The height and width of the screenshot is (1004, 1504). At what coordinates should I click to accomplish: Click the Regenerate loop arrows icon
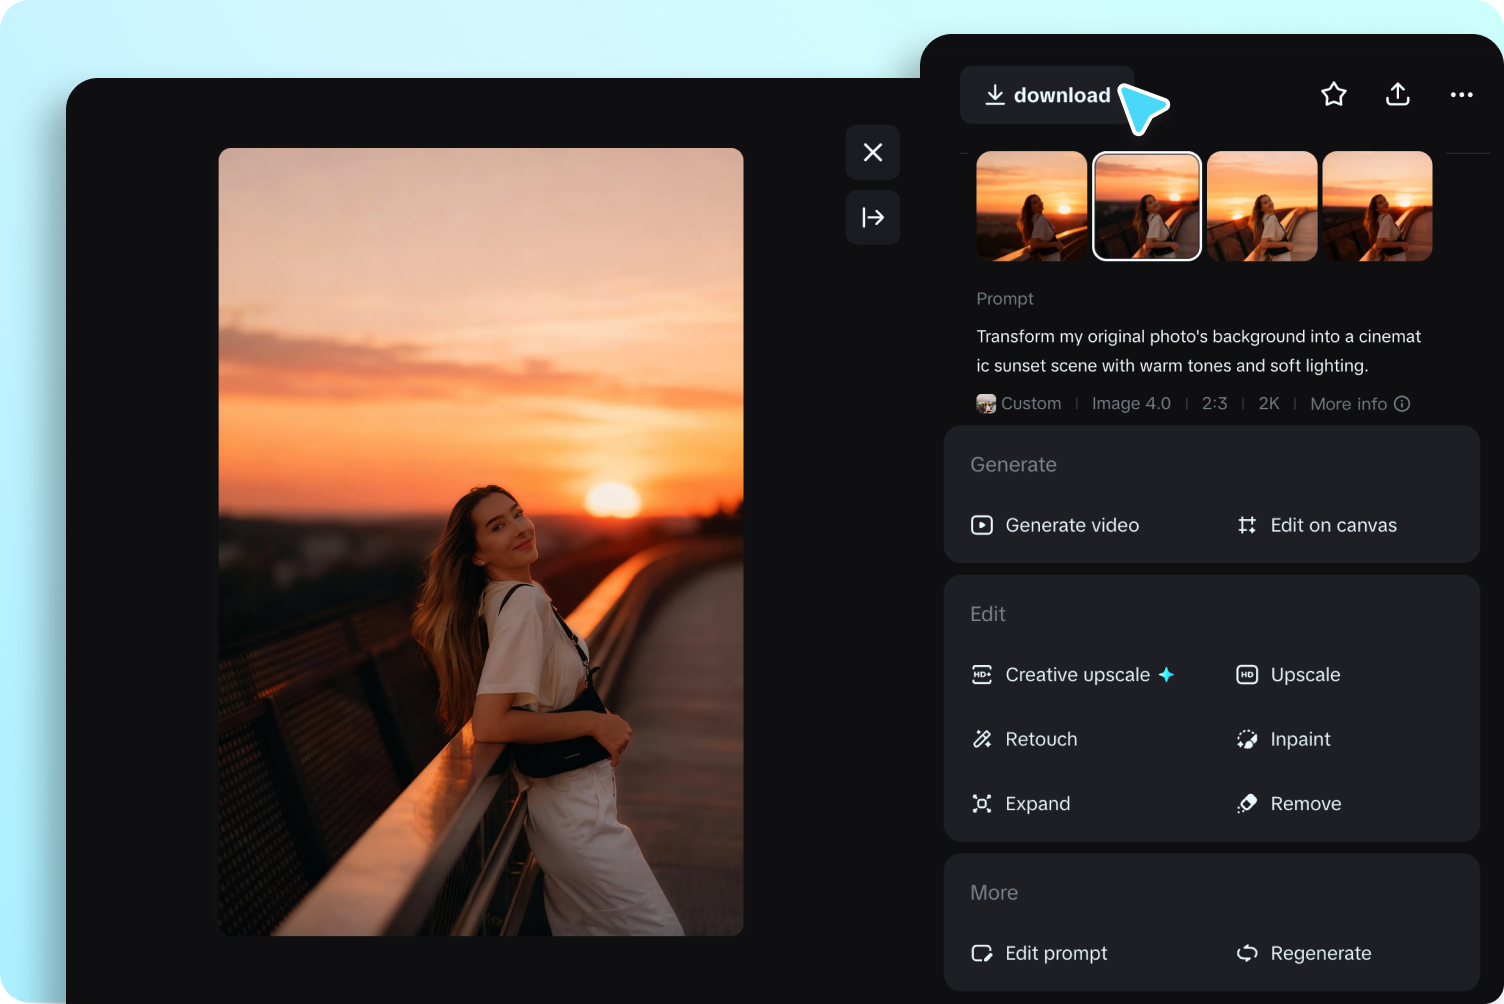[x=1247, y=953]
